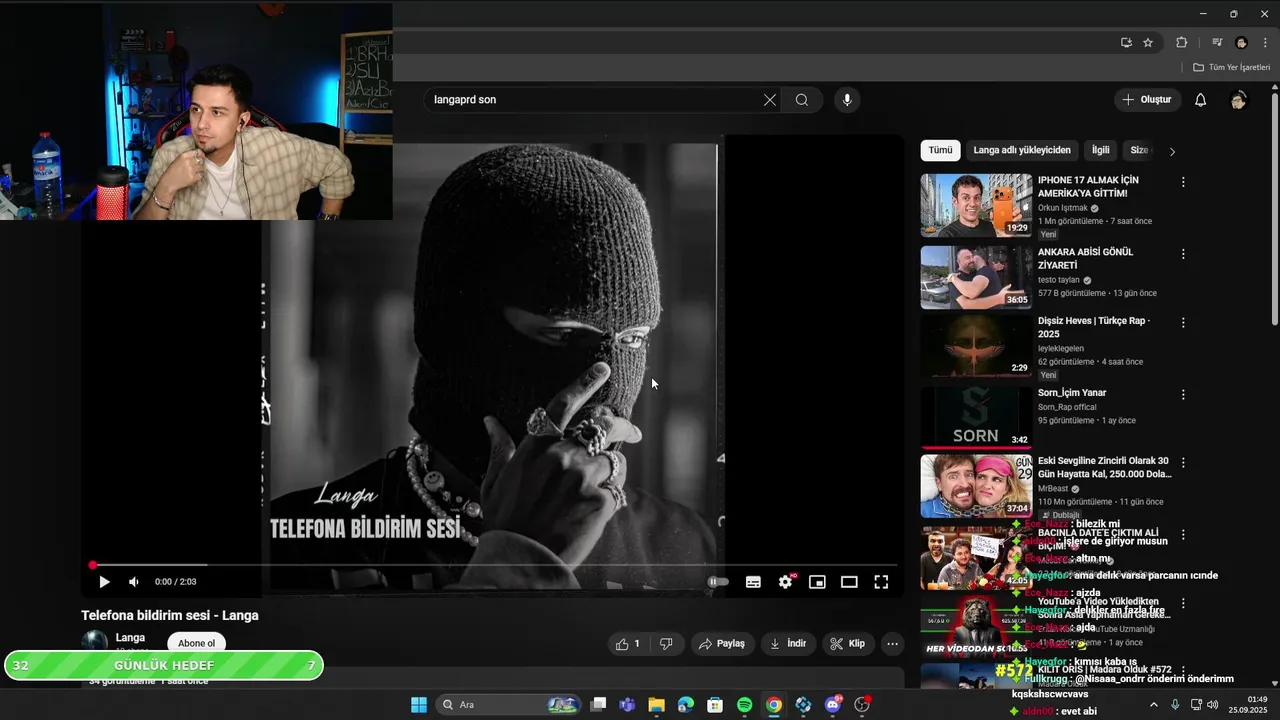Screen dimensions: 1280x720
Task: Toggle the autoplay switch in player
Action: (718, 582)
